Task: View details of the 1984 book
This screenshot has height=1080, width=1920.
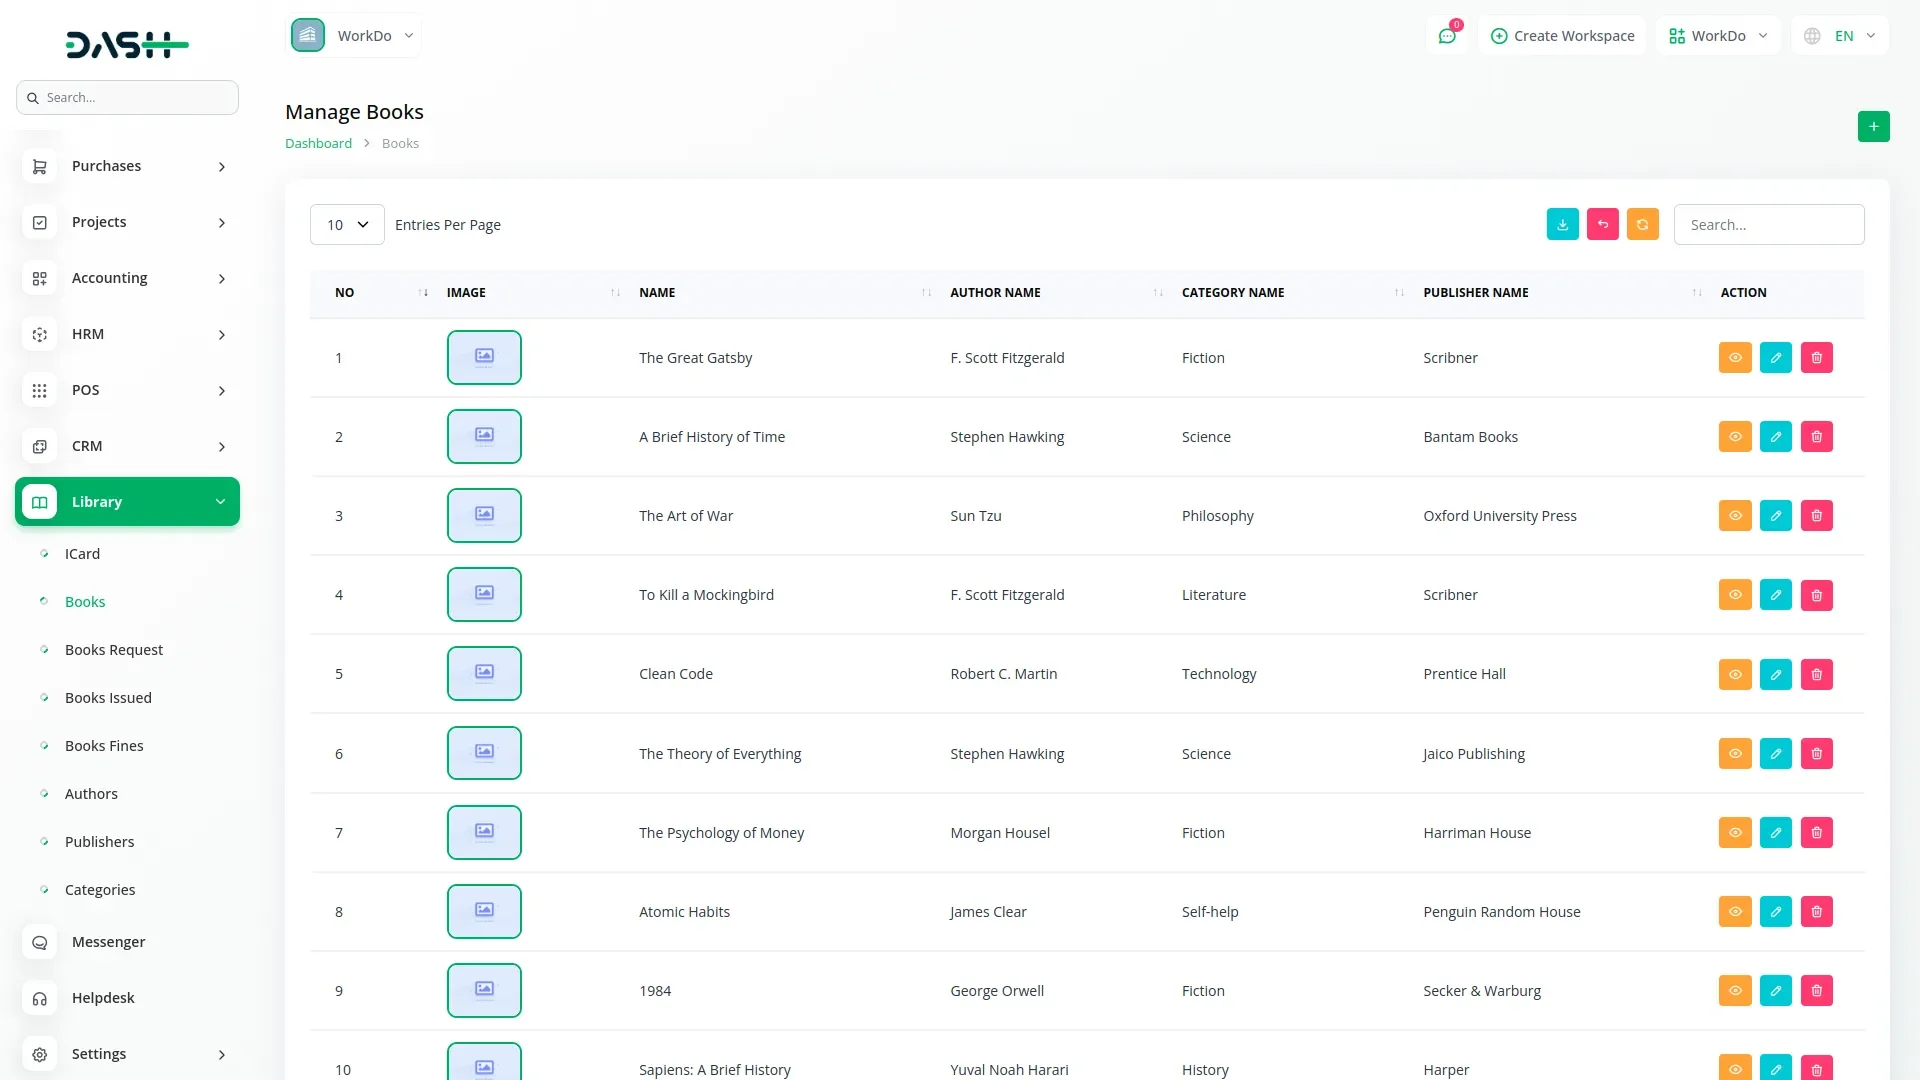Action: [x=1735, y=991]
